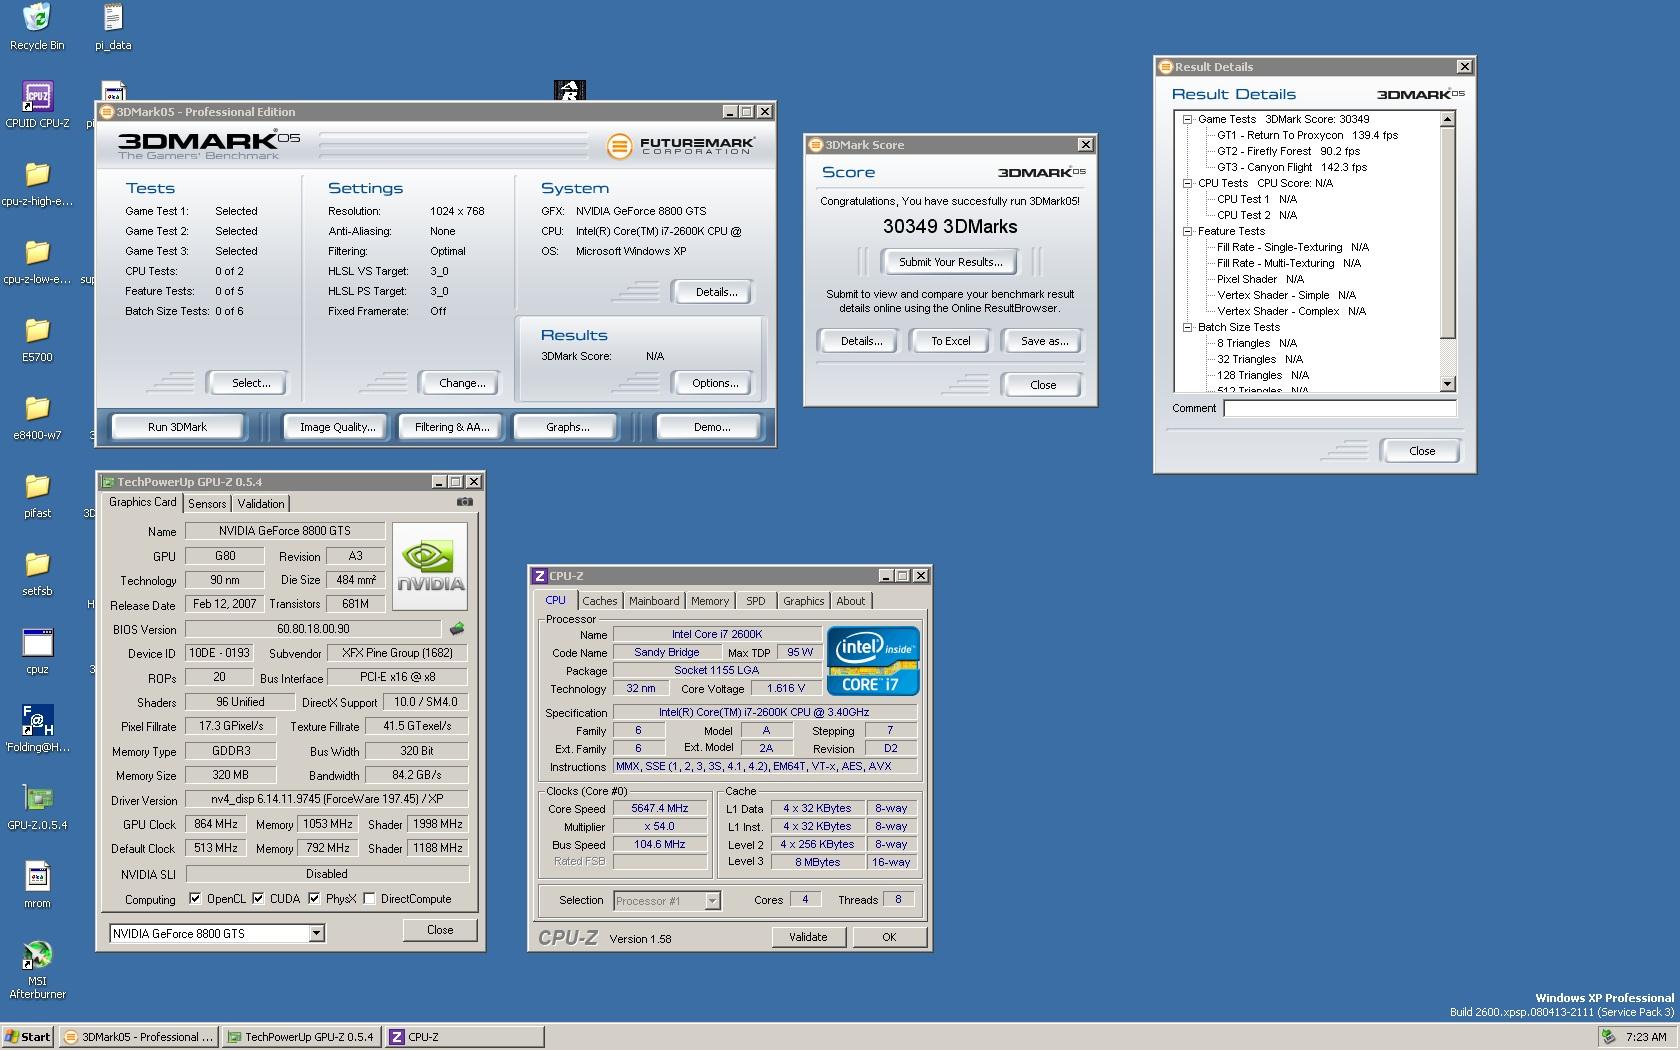Viewport: 1680px width, 1050px height.
Task: Toggle the CUDA checkbox in GPU-Z
Action: (258, 898)
